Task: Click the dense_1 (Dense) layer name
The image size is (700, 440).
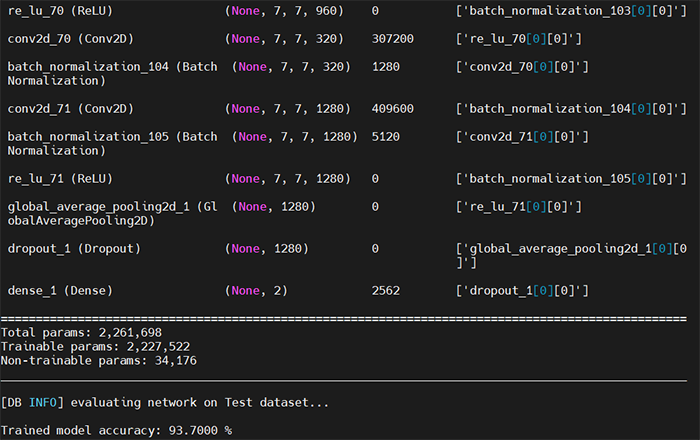Action: coord(60,290)
